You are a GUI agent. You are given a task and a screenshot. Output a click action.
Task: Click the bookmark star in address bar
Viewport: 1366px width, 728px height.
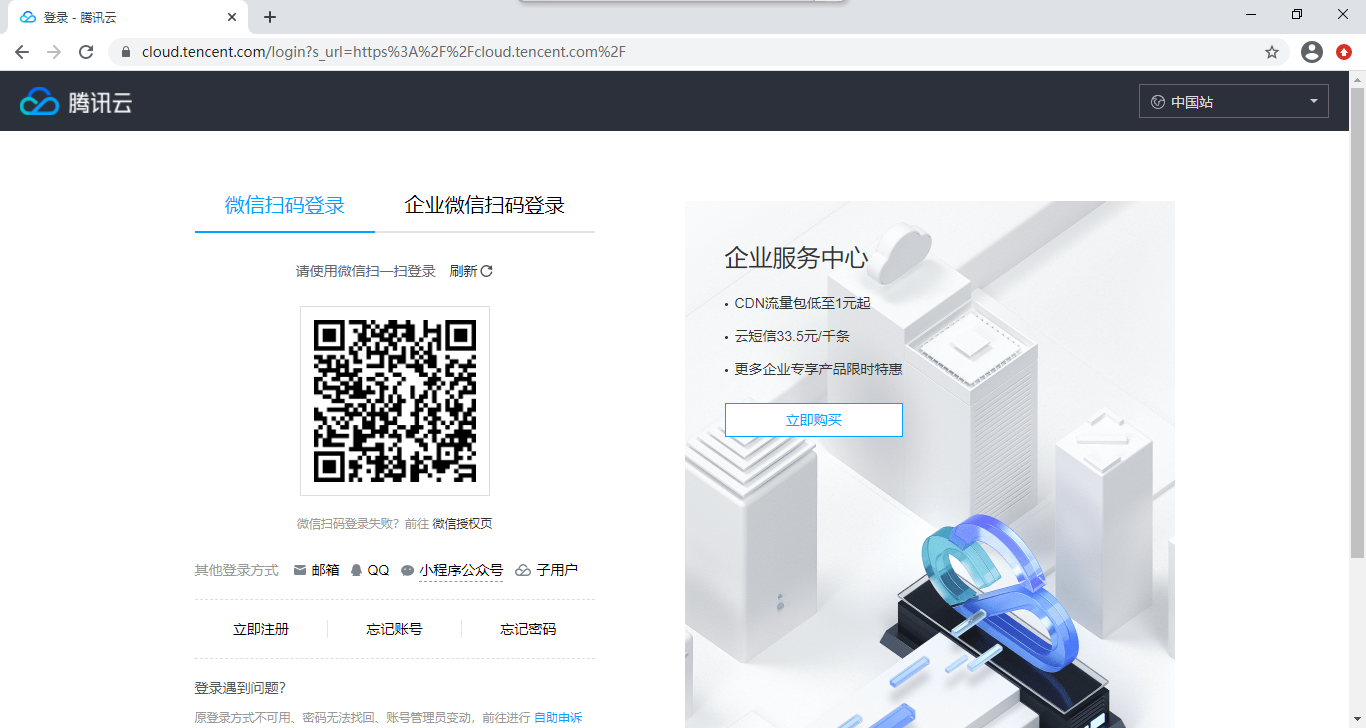[1272, 51]
